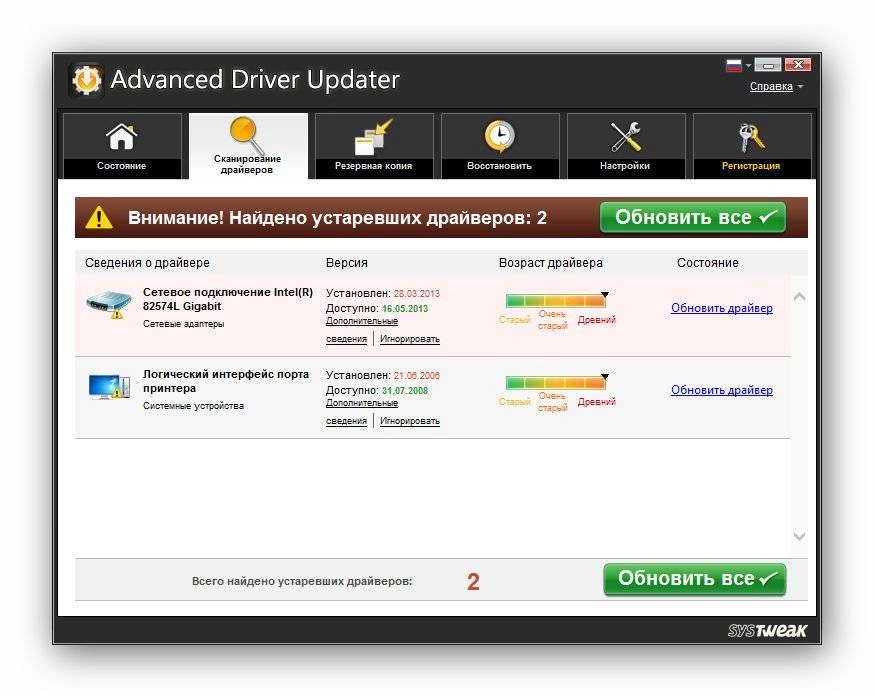The image size is (874, 697).
Task: Click available date 16.05.2013
Action: tap(405, 308)
